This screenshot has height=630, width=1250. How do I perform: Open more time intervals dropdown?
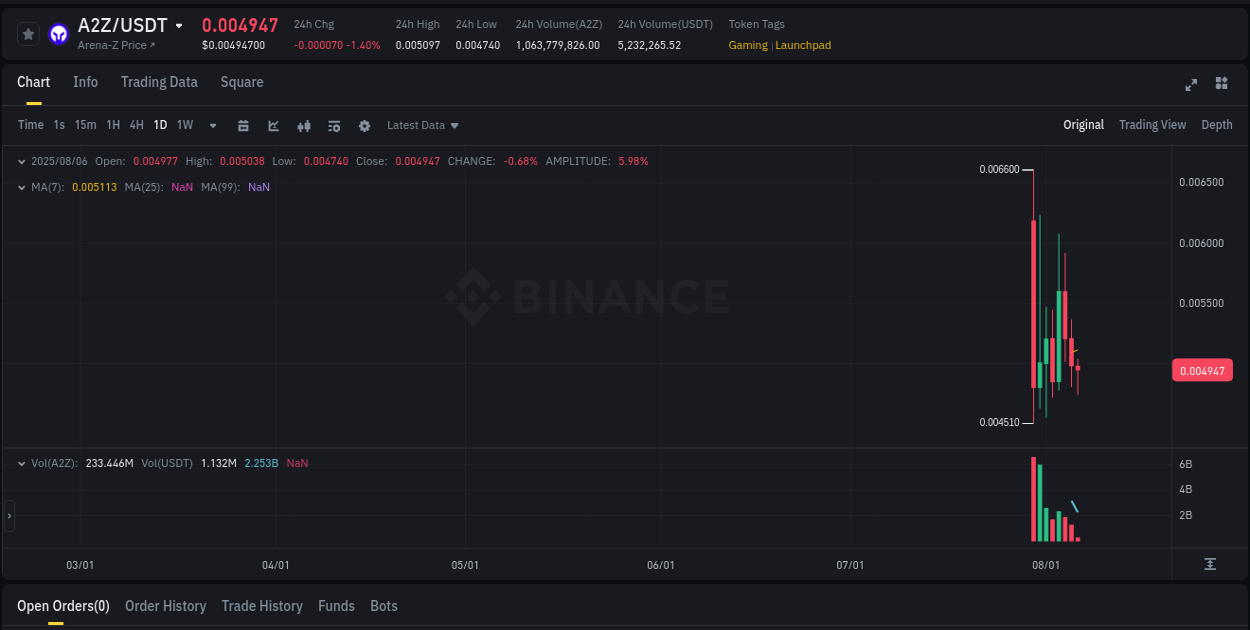pos(212,126)
